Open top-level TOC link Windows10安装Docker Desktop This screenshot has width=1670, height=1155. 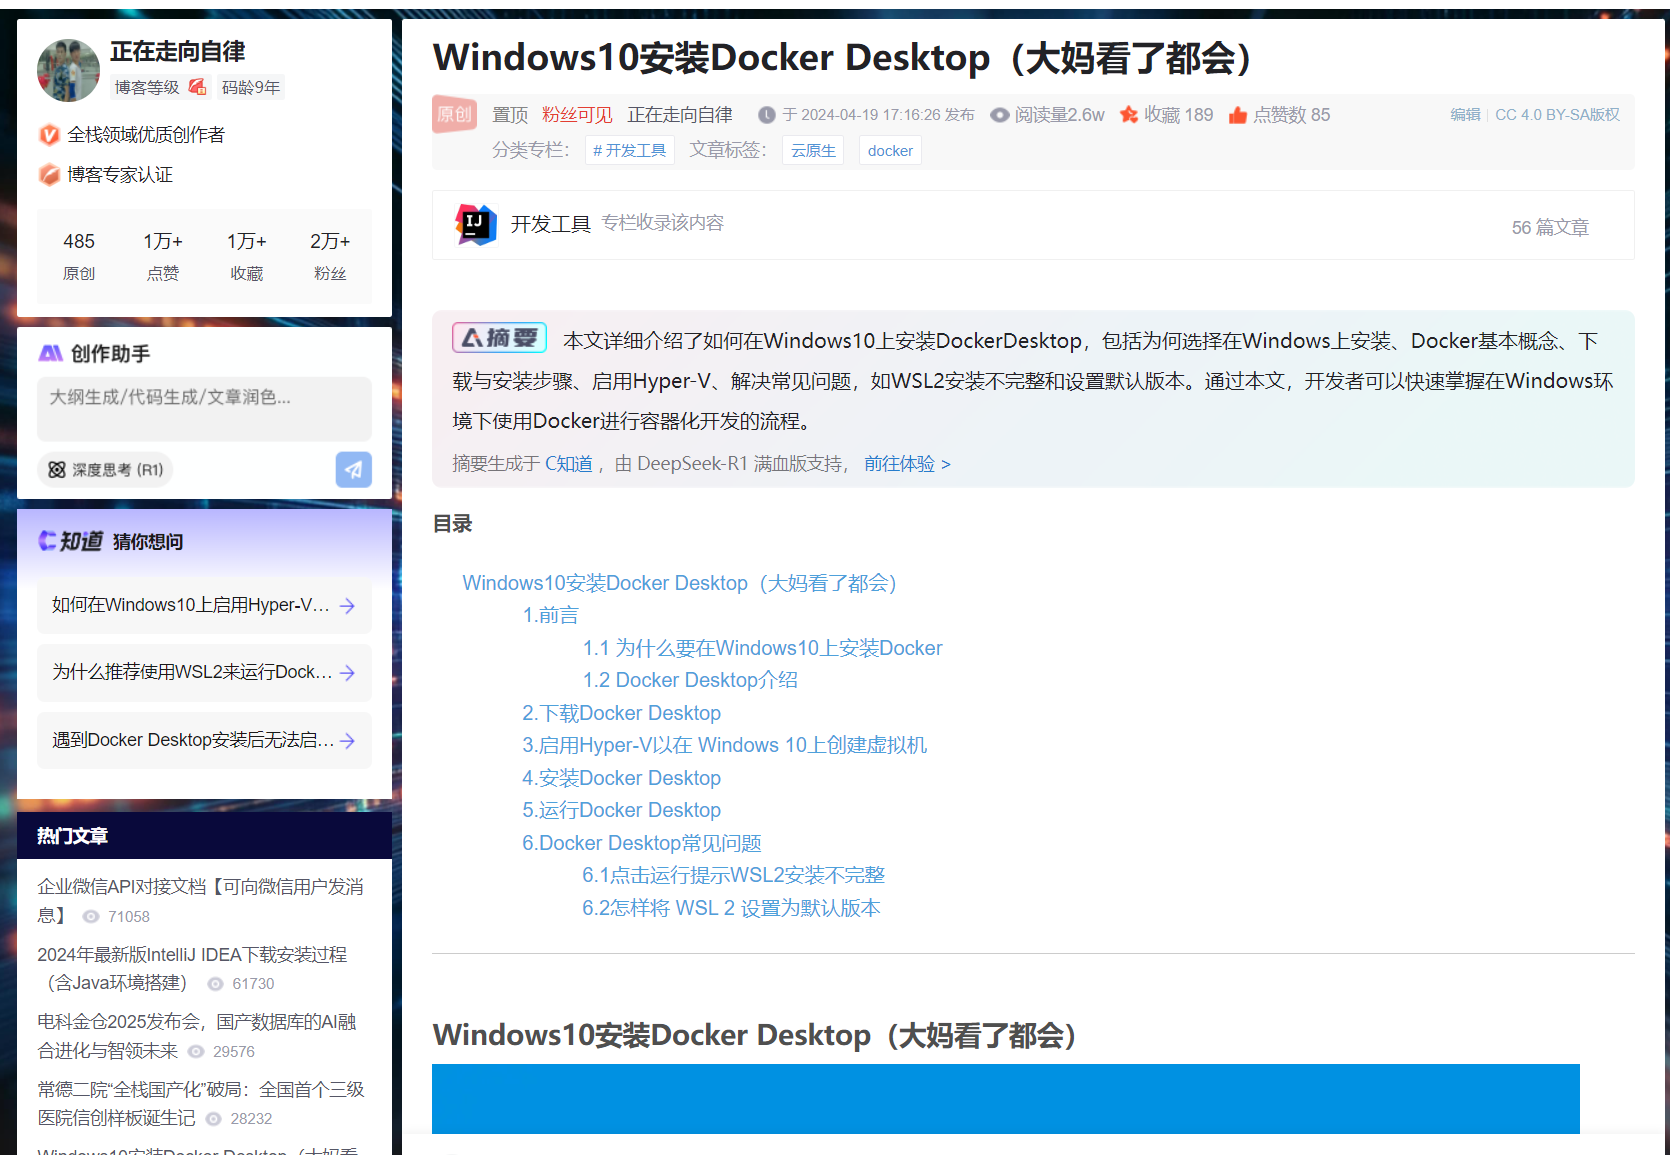pyautogui.click(x=679, y=583)
